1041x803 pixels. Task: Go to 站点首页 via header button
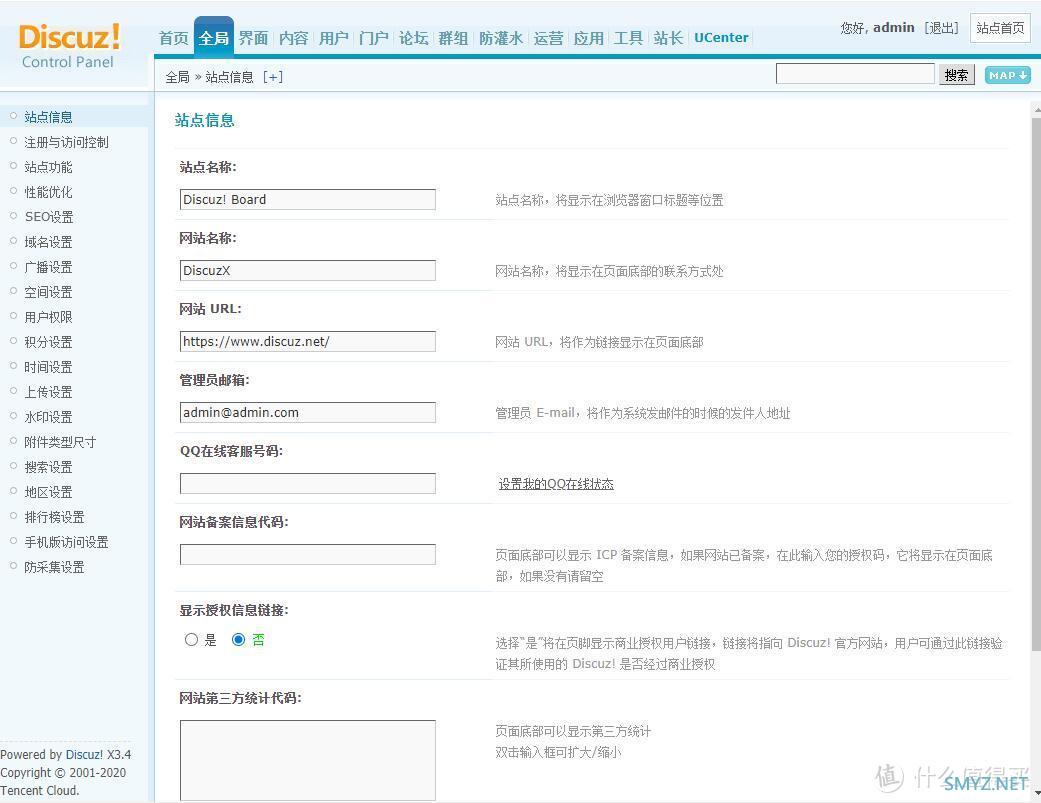coord(1000,28)
